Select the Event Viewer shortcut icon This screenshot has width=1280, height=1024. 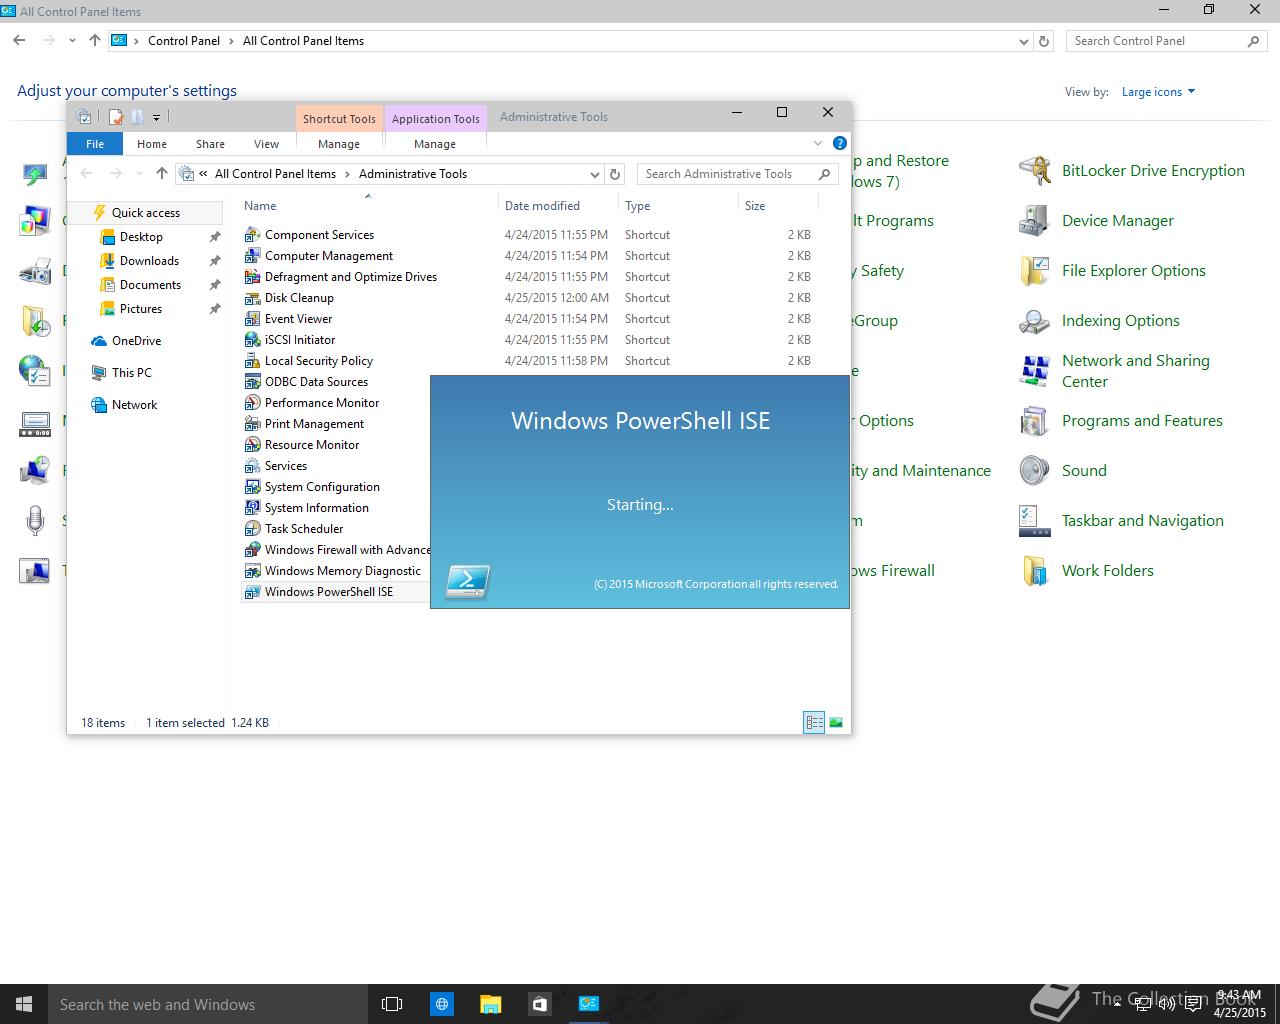click(x=253, y=319)
